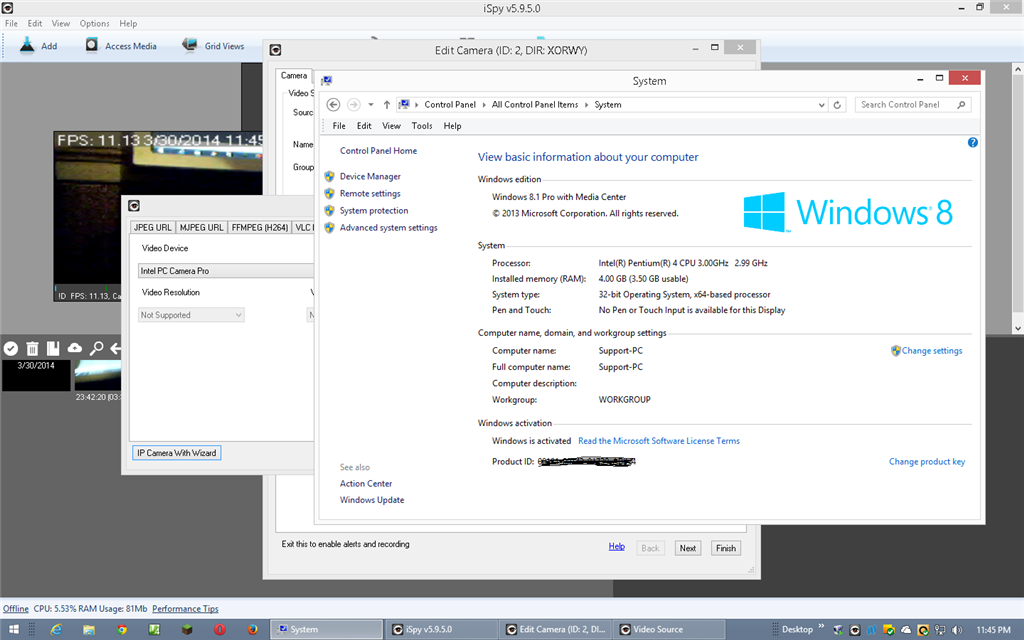Click Finish in the Edit Camera window

(726, 548)
